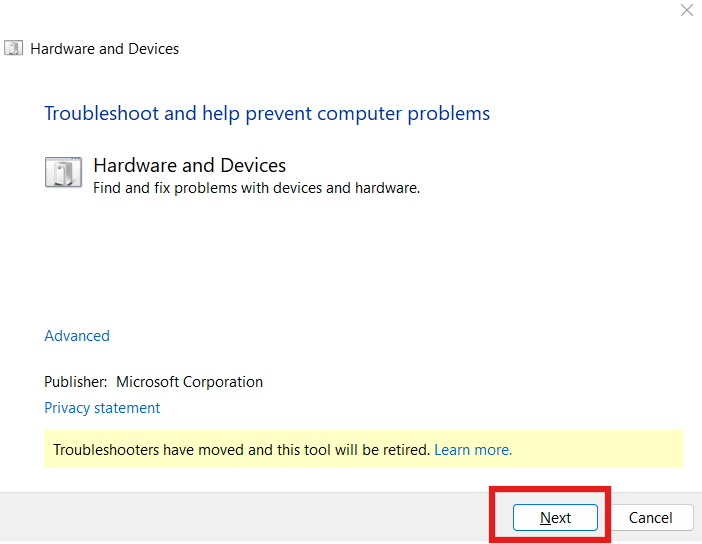The image size is (702, 544).
Task: Select the Hardware and Devices troubleshooter name
Action: point(189,165)
